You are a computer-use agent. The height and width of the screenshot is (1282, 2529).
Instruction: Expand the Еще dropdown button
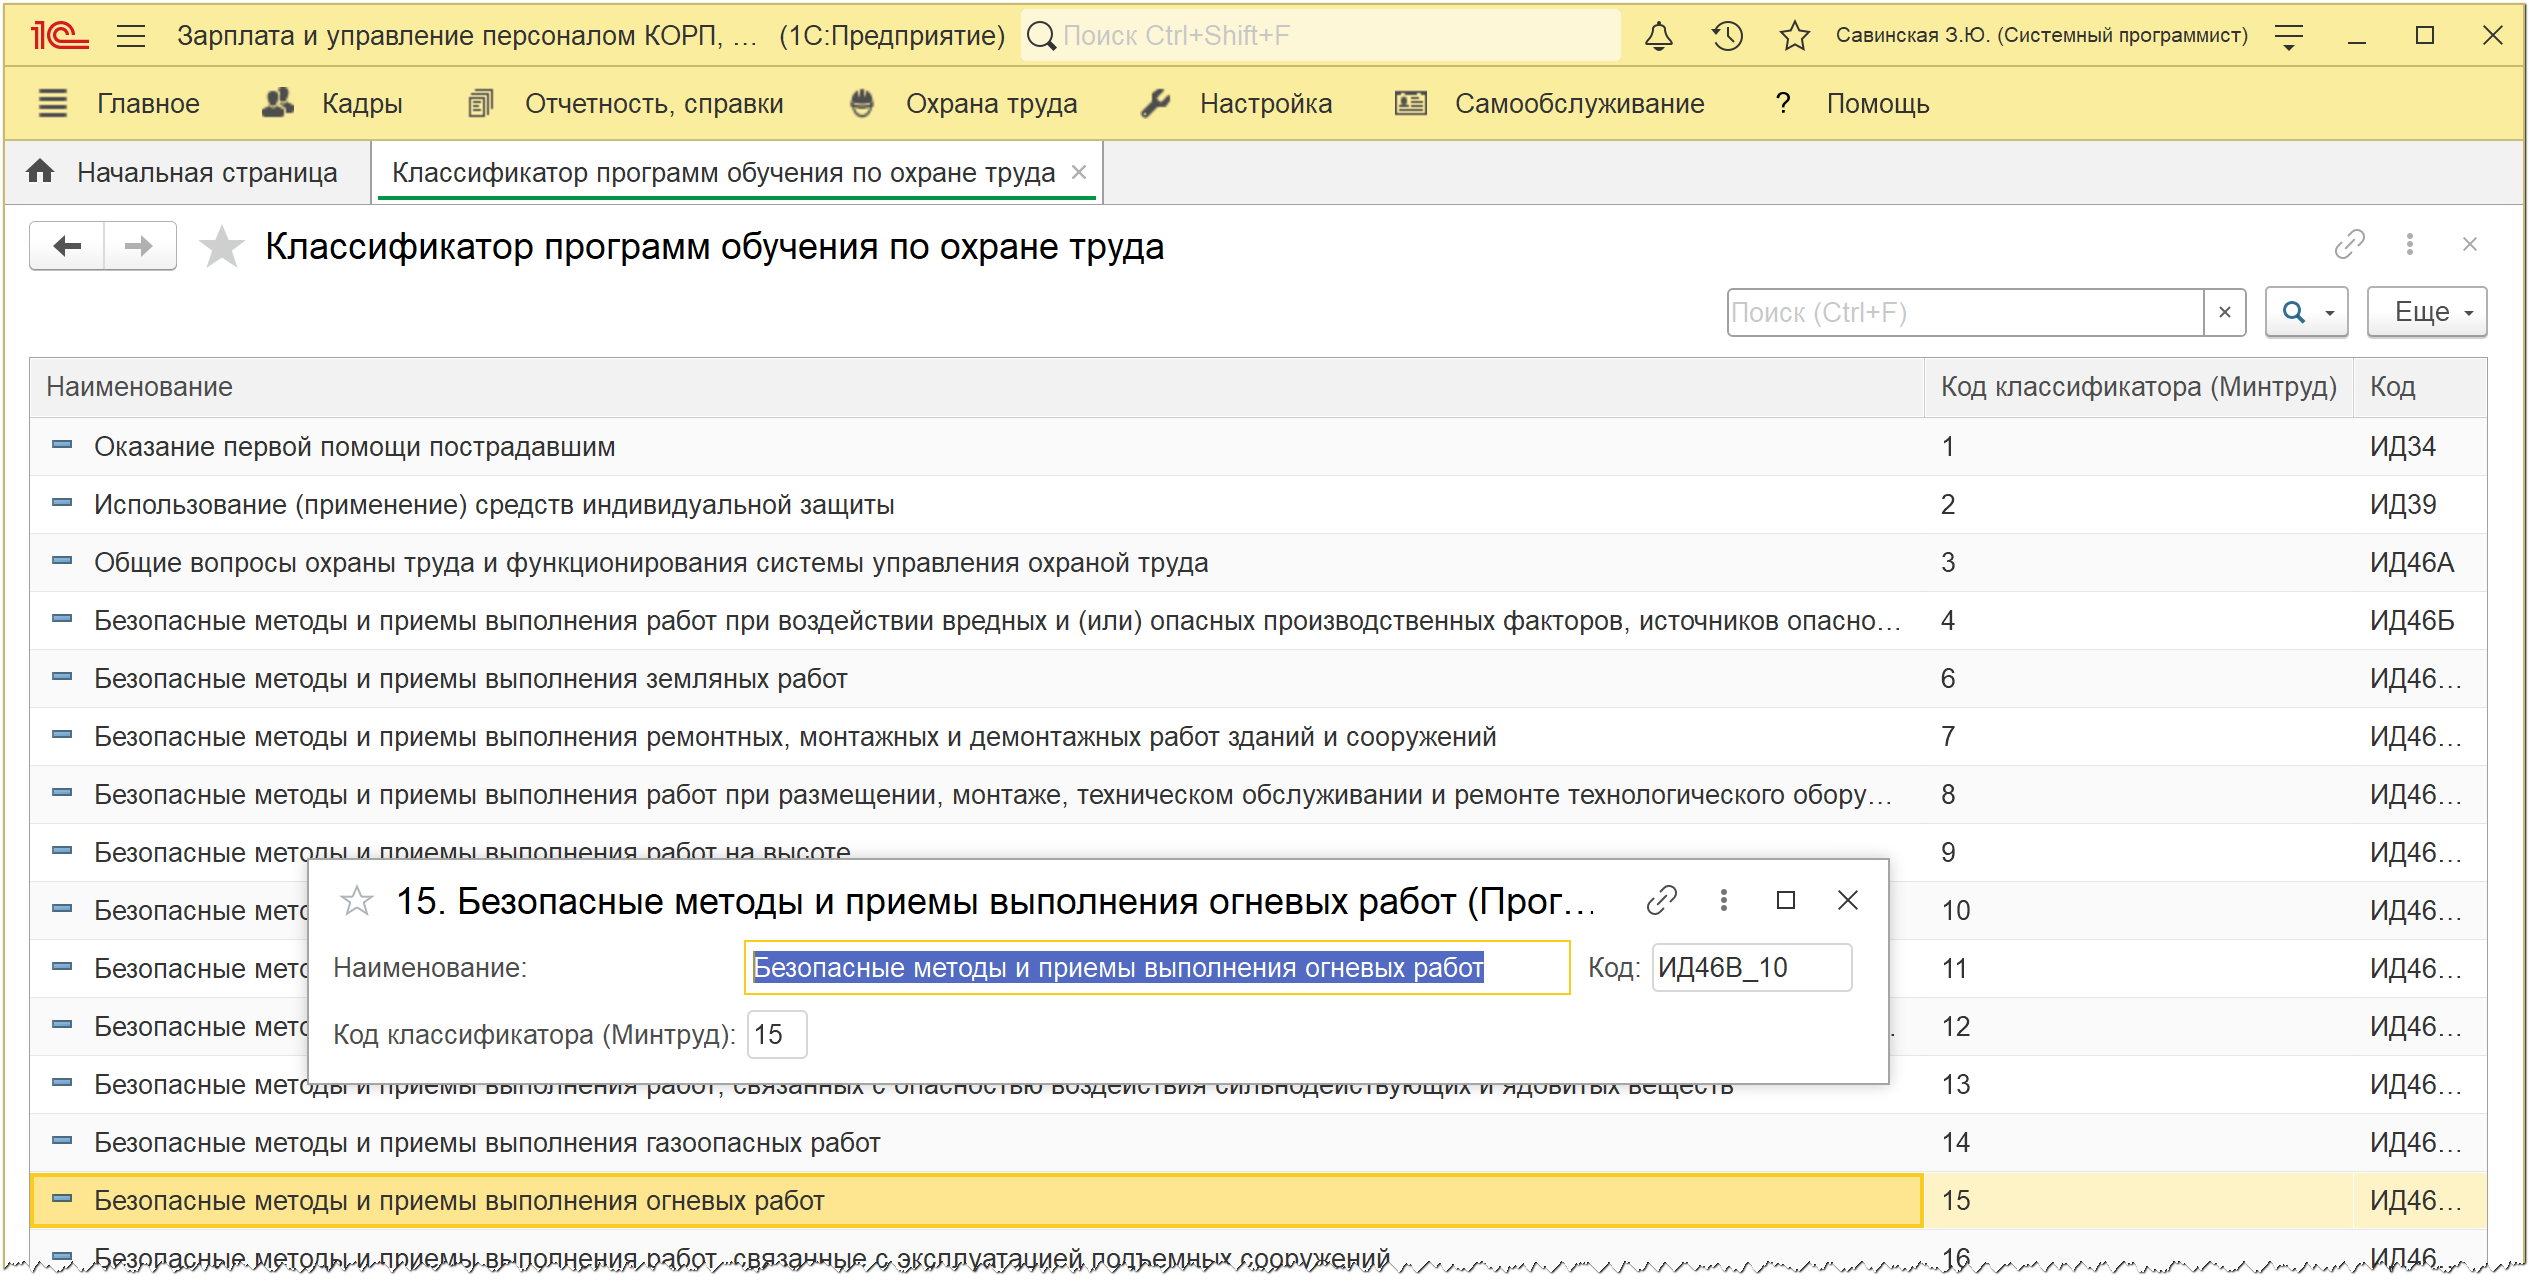pyautogui.click(x=2426, y=312)
